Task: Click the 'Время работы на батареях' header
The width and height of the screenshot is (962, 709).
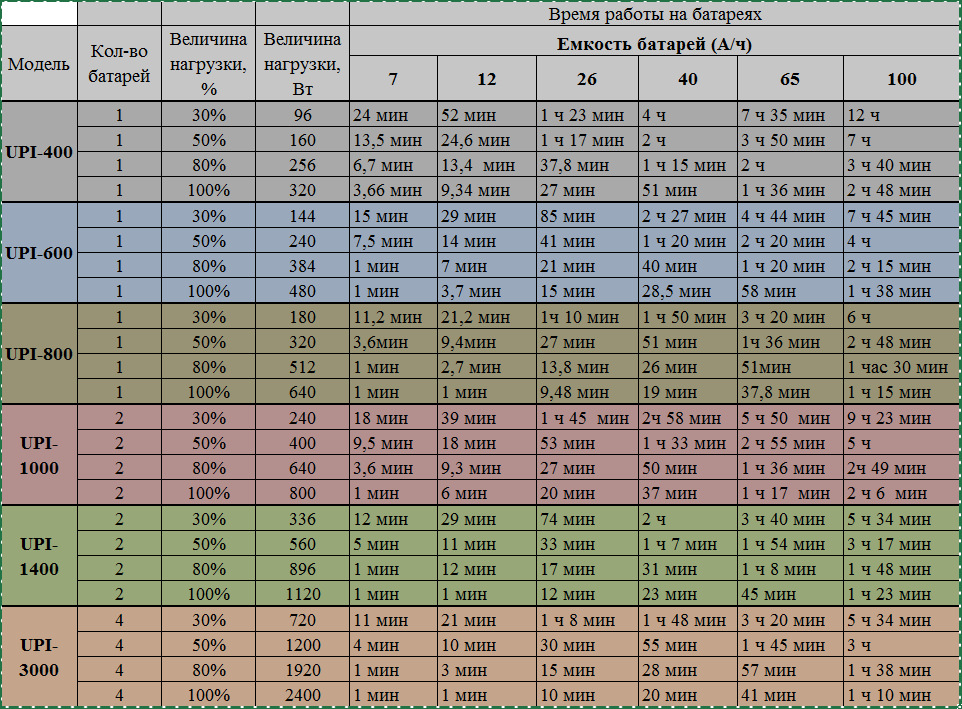Action: pyautogui.click(x=654, y=13)
